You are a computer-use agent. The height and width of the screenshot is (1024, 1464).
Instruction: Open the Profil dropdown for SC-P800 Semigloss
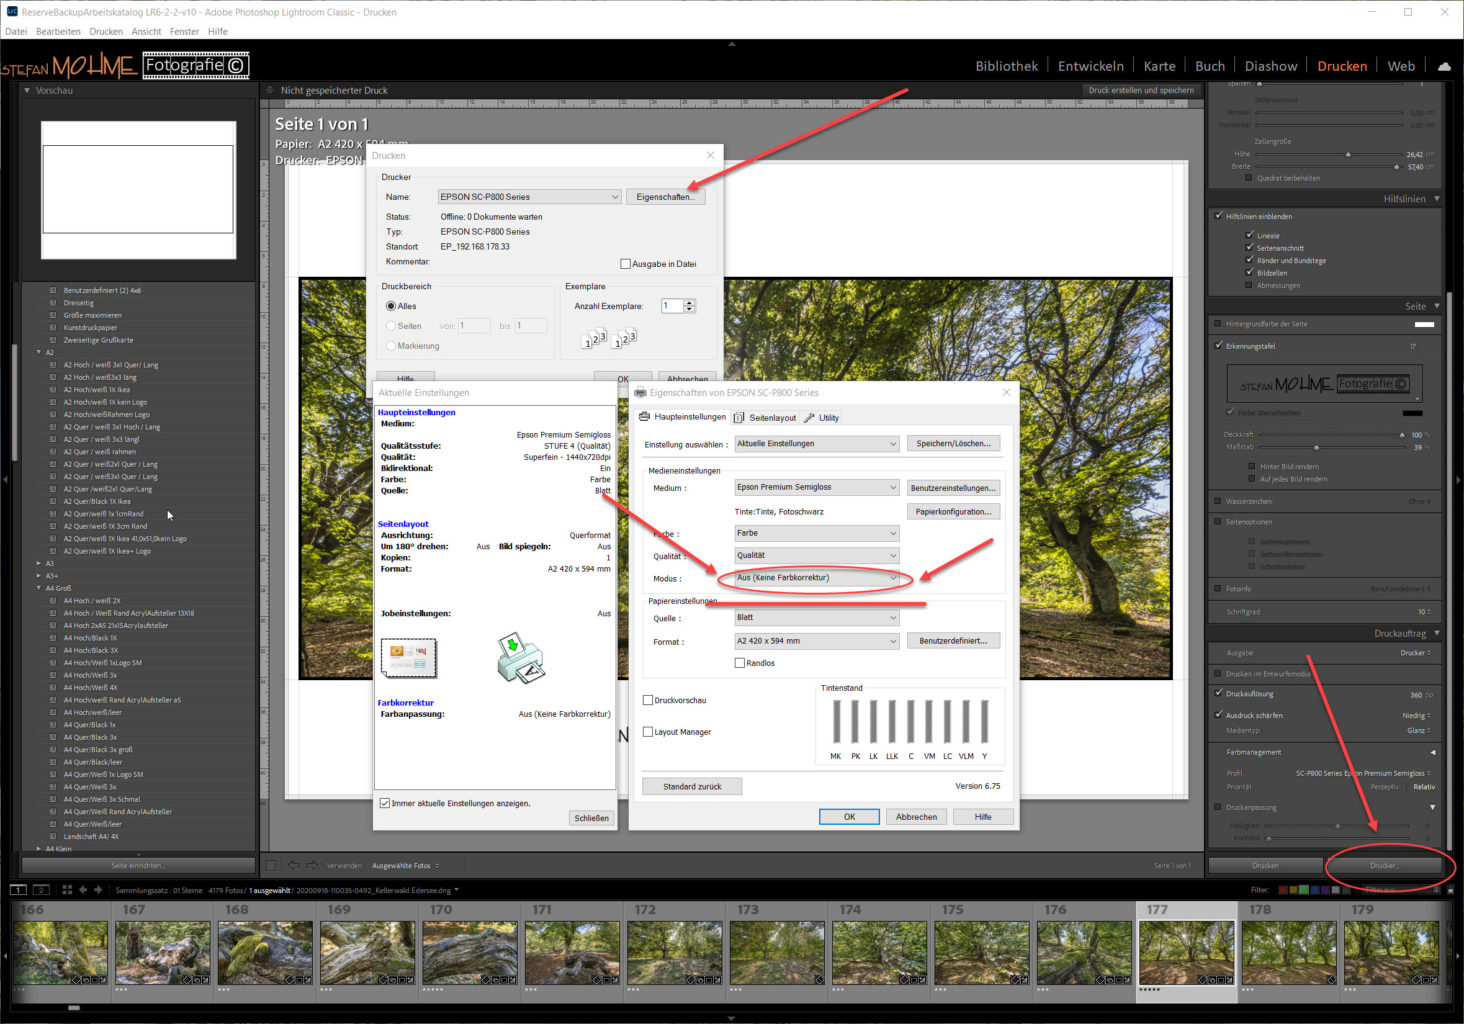click(1363, 773)
